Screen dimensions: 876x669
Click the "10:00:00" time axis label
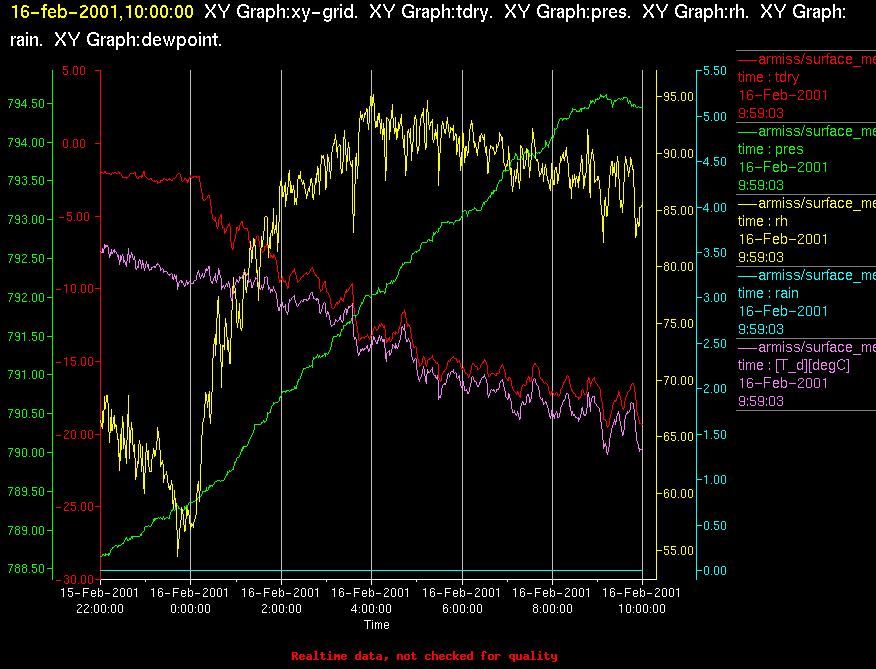642,609
